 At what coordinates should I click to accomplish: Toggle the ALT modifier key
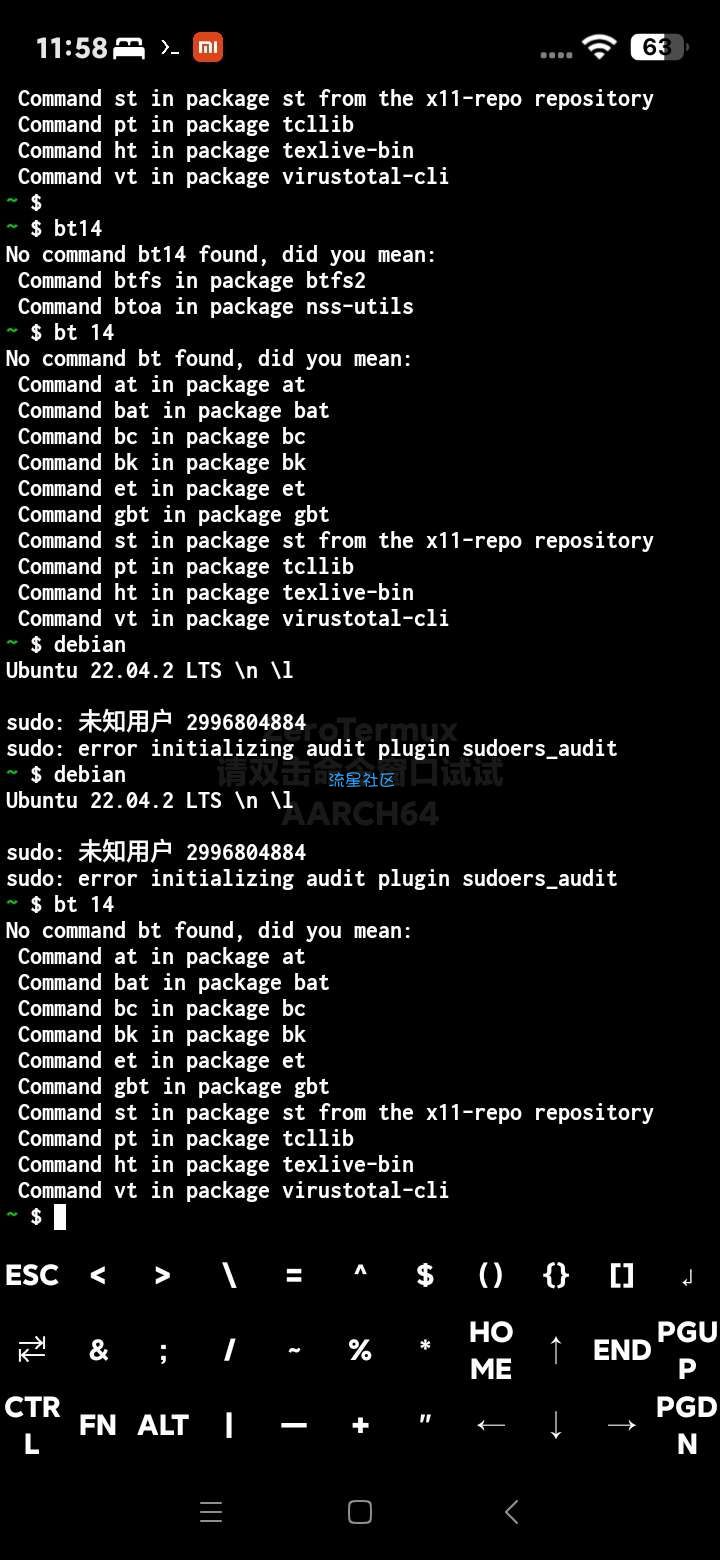pyautogui.click(x=163, y=1424)
